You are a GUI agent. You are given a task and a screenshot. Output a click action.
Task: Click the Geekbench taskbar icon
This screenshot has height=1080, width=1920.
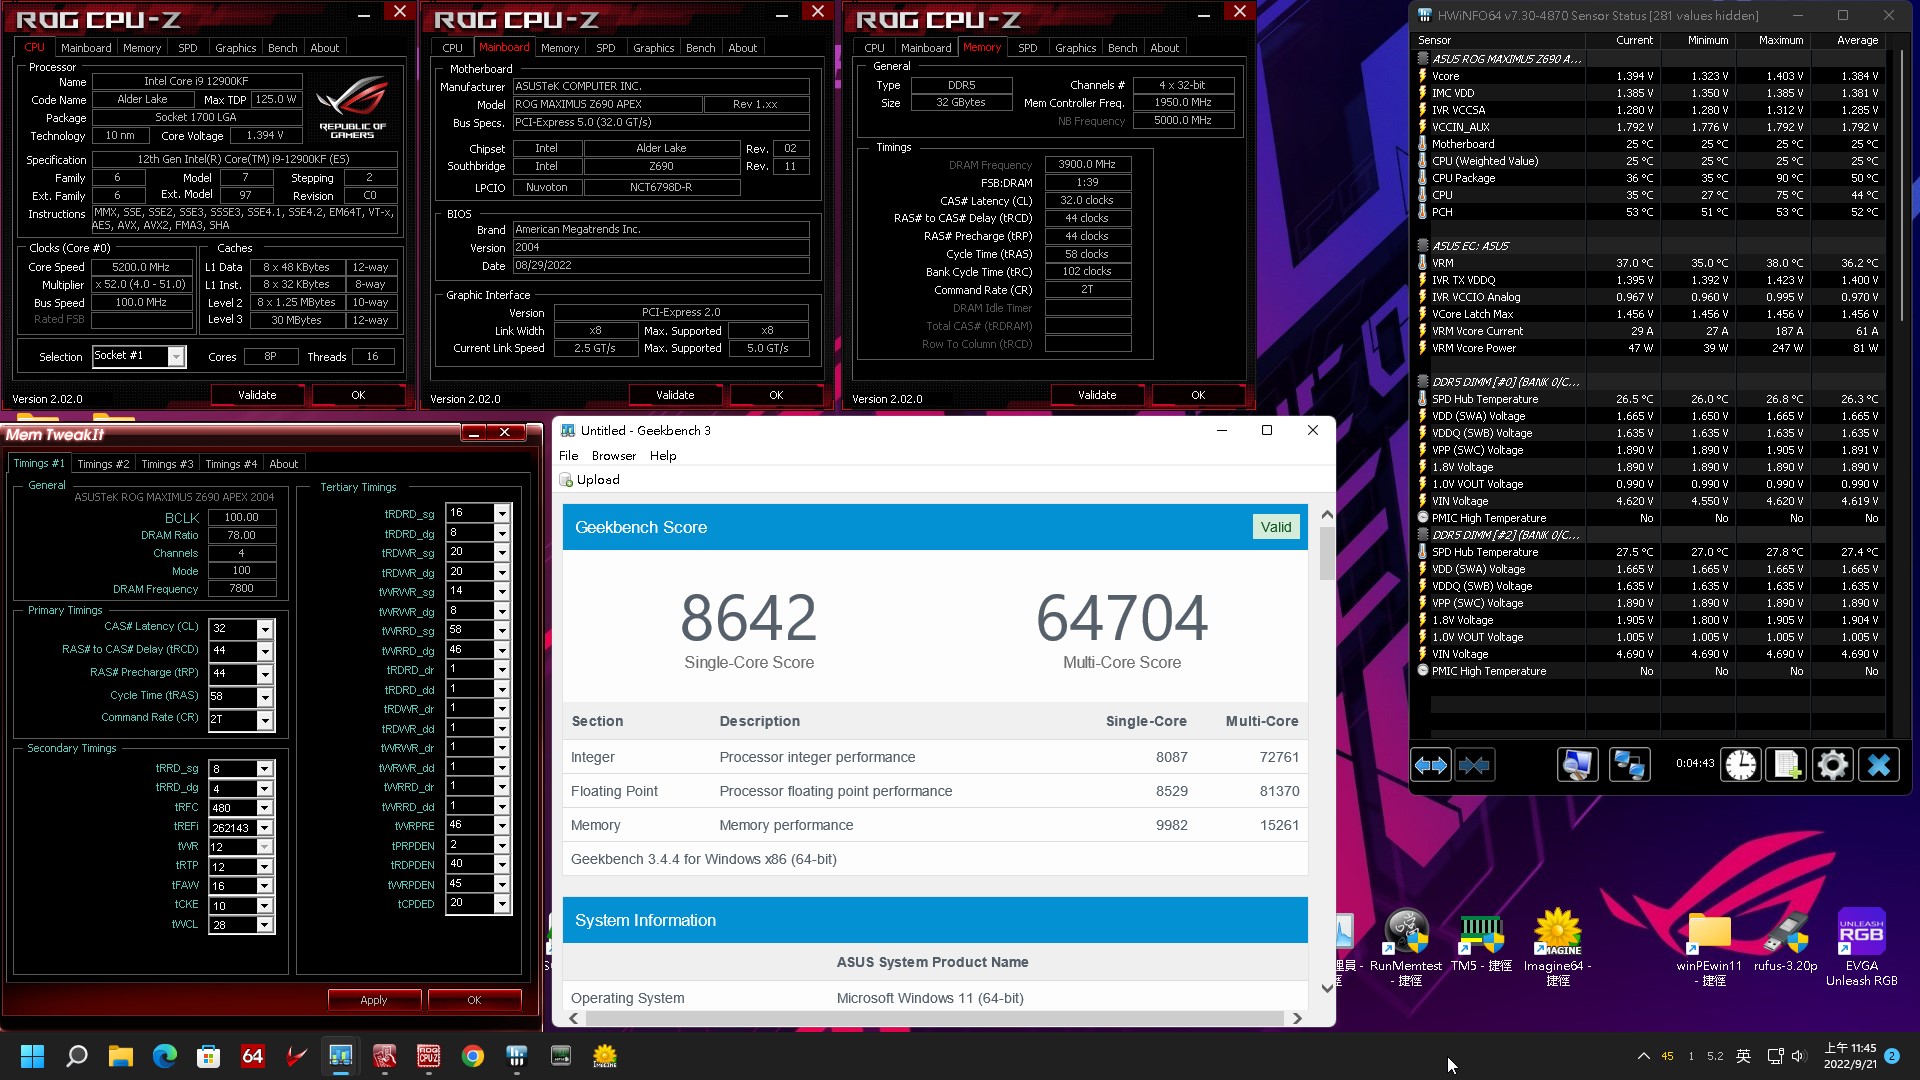341,1056
